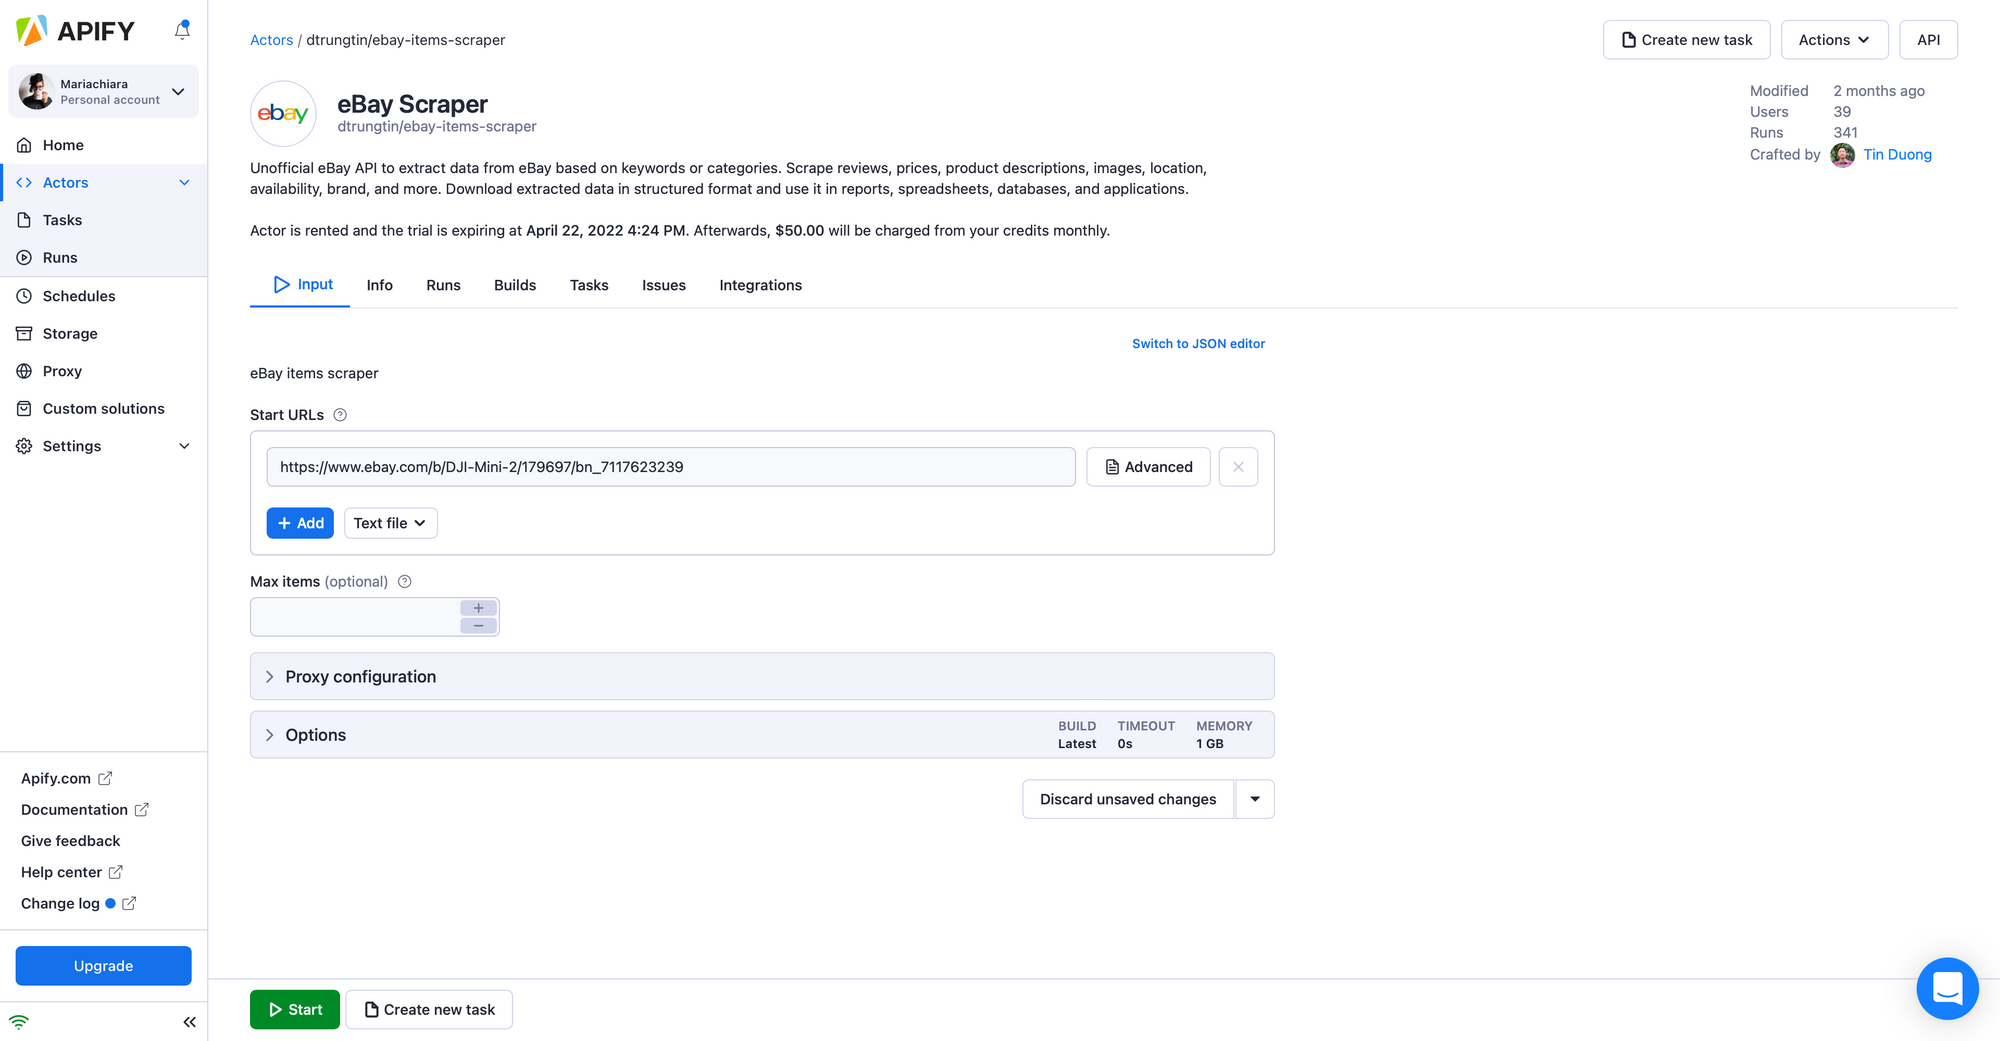Expand the Settings sidebar chevron

point(184,446)
